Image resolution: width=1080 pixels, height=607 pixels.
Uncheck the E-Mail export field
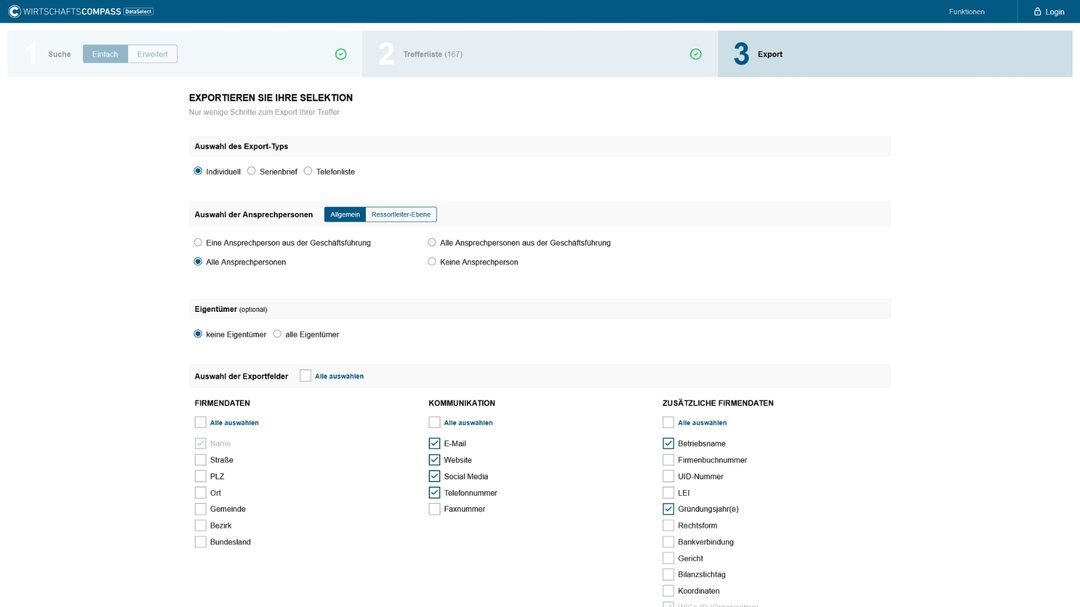[434, 443]
